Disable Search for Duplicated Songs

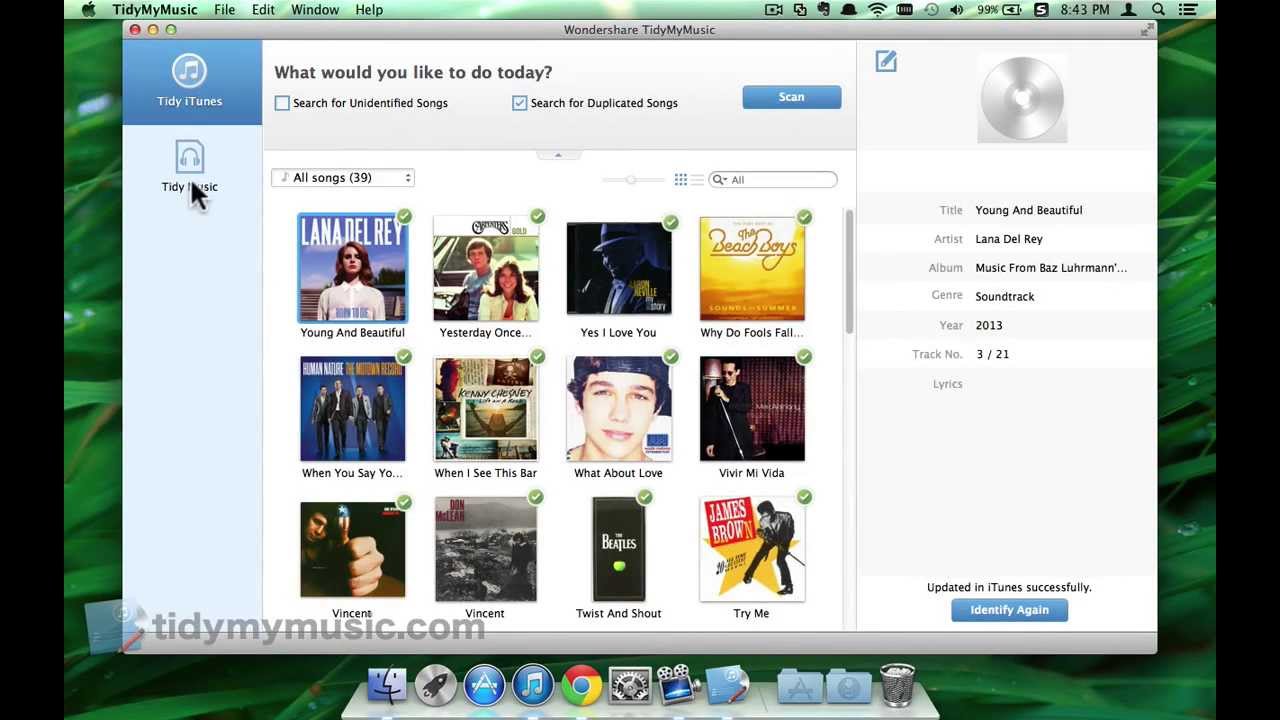519,103
